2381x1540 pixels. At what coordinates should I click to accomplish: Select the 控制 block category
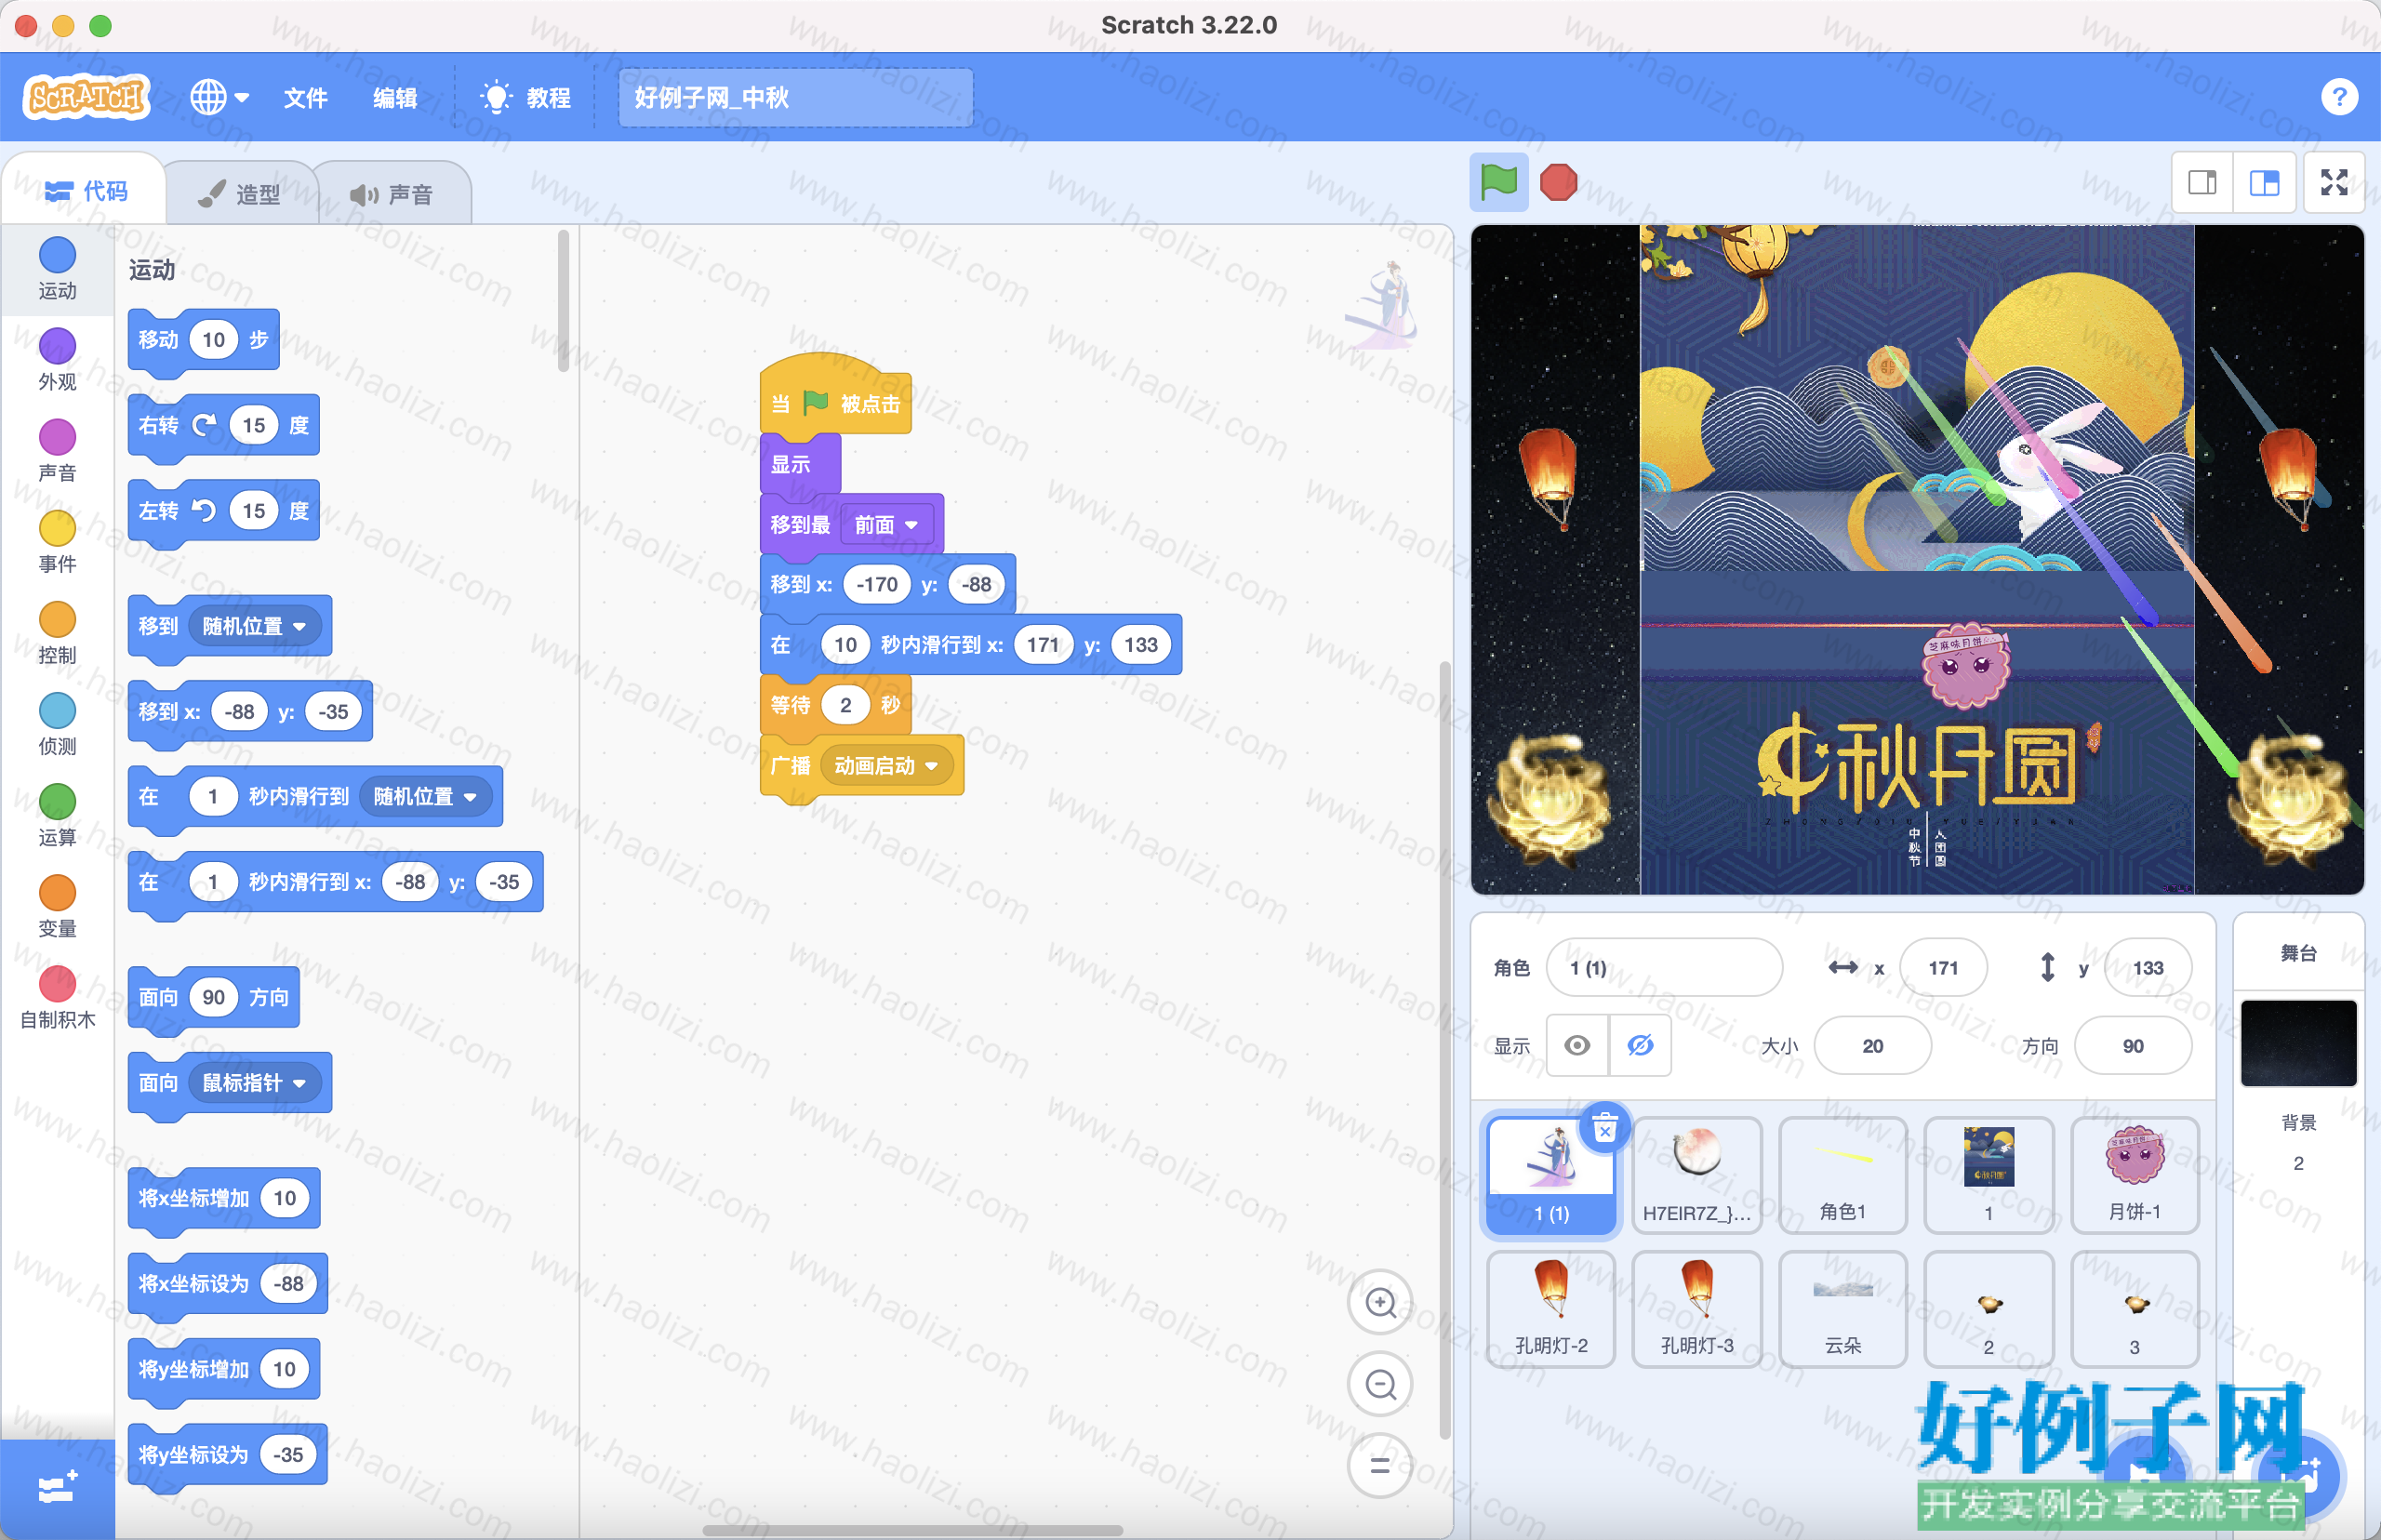click(57, 632)
